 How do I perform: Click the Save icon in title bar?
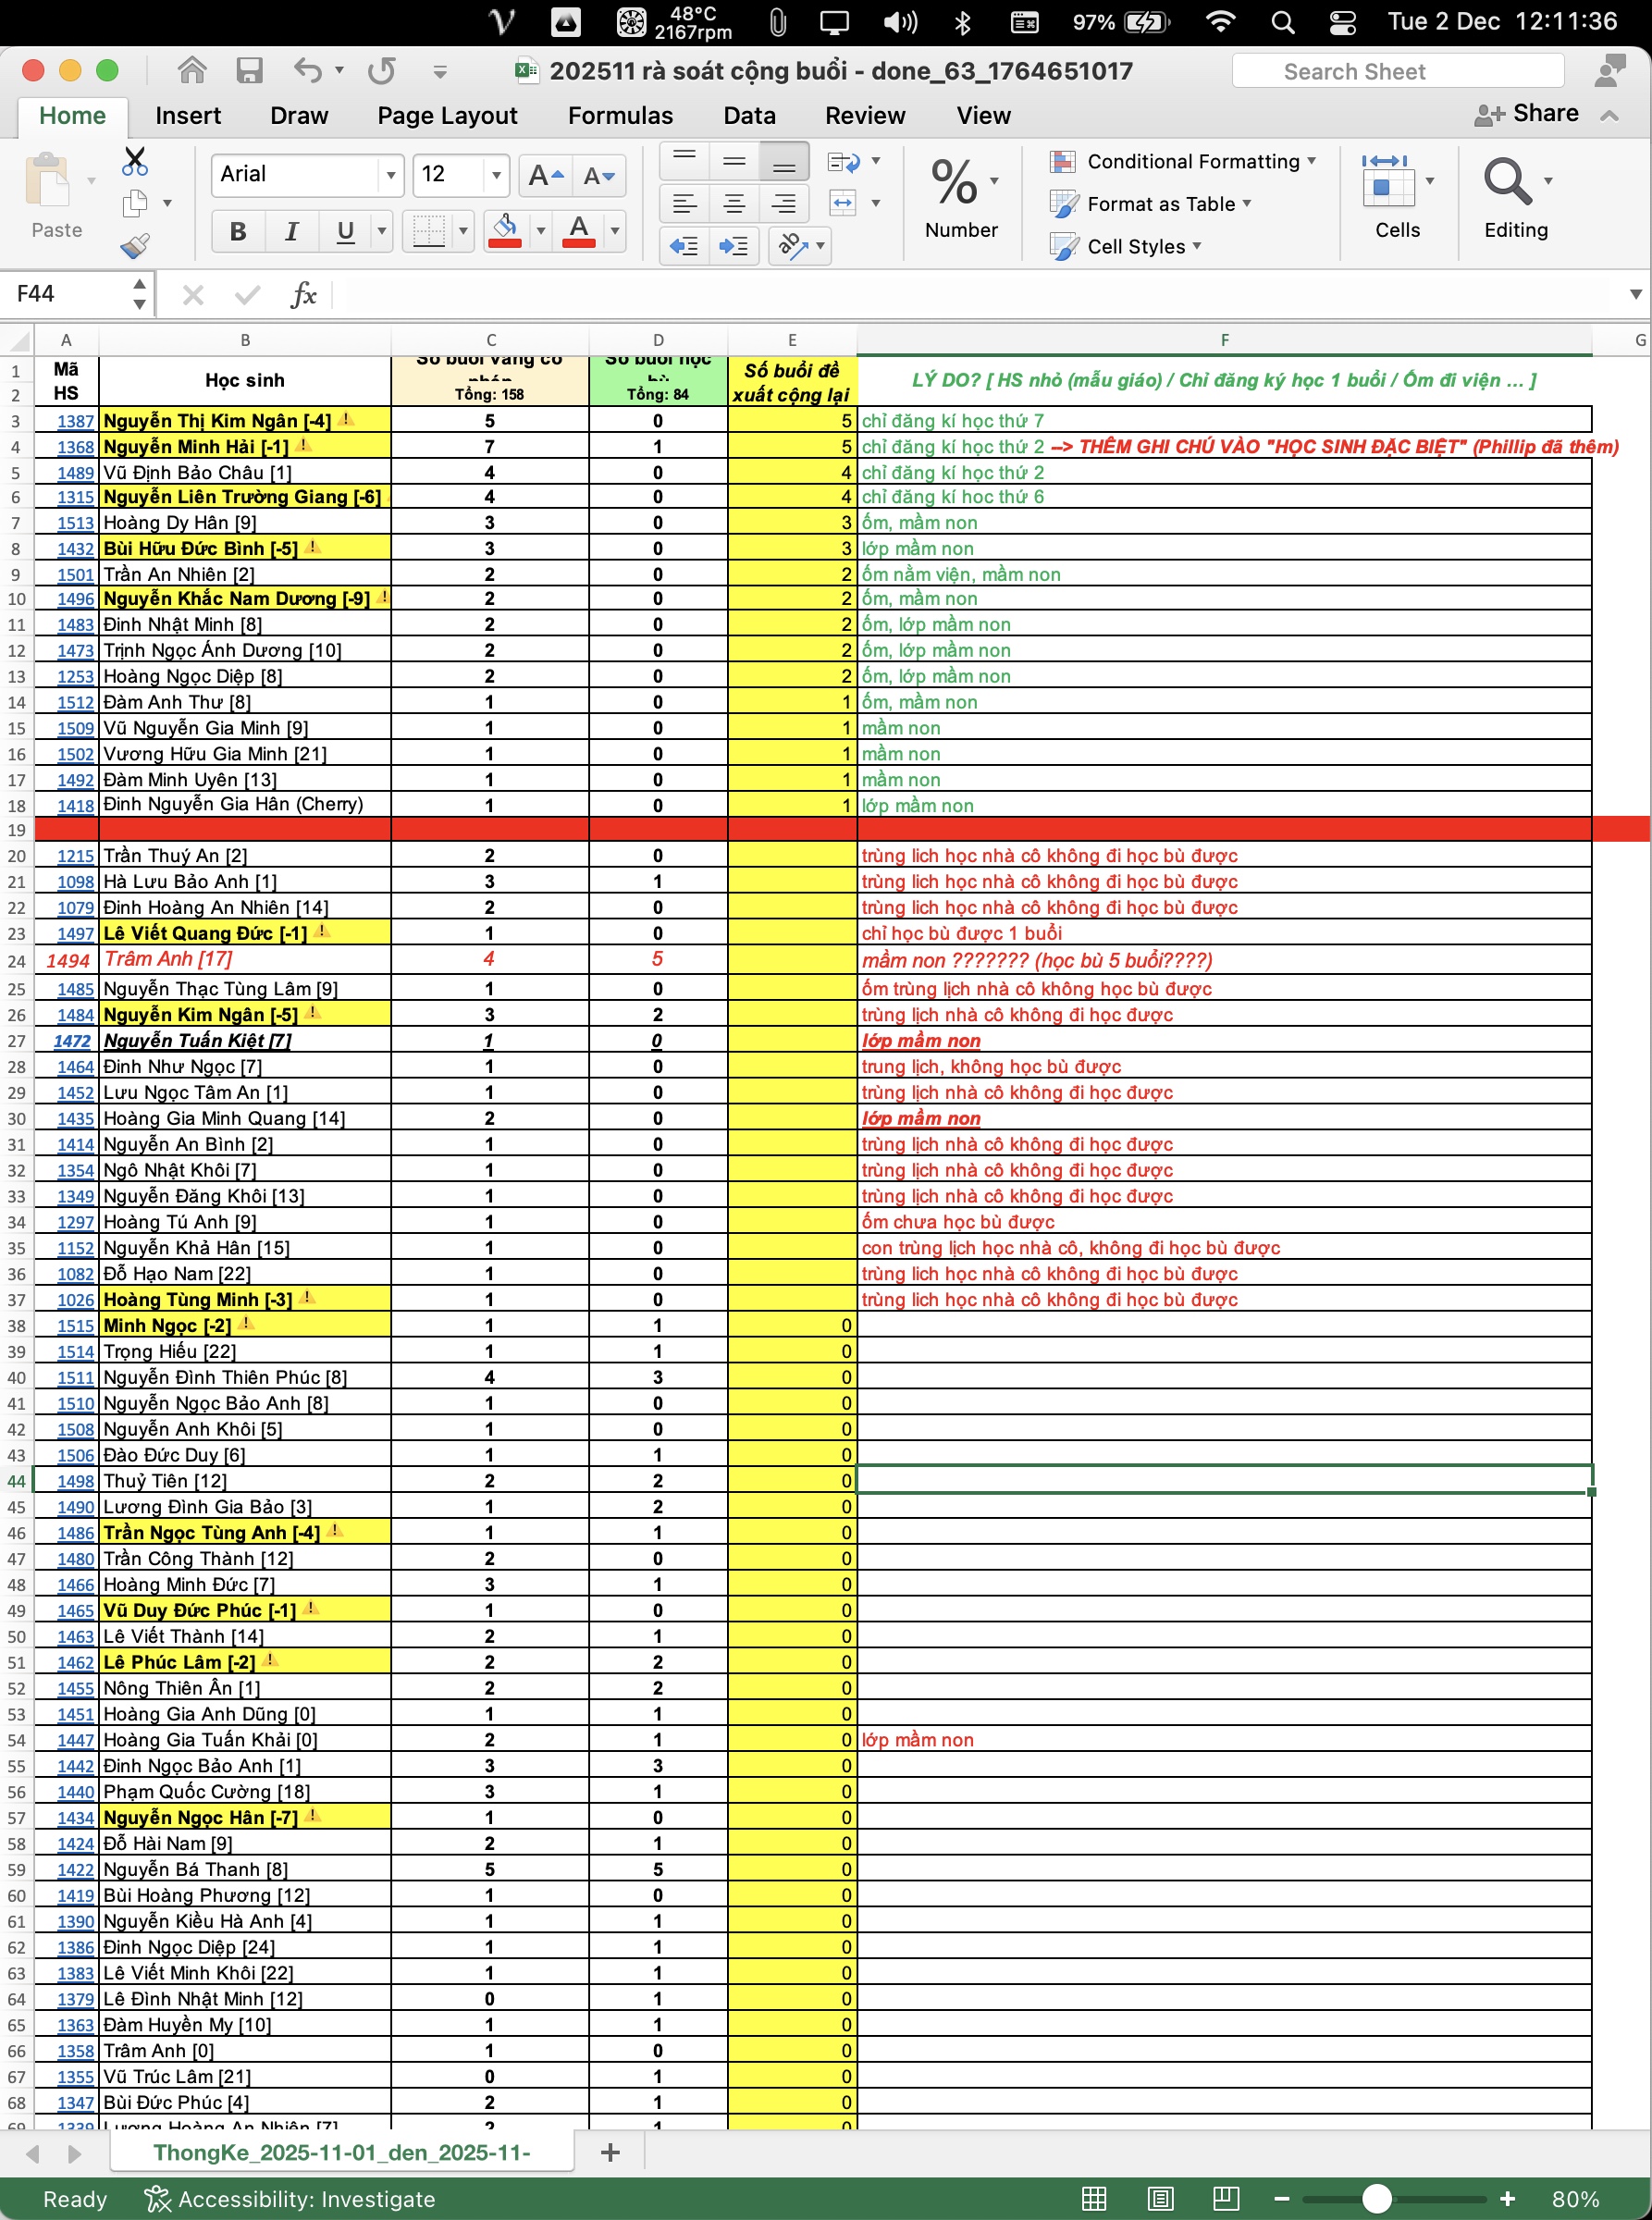(x=249, y=71)
